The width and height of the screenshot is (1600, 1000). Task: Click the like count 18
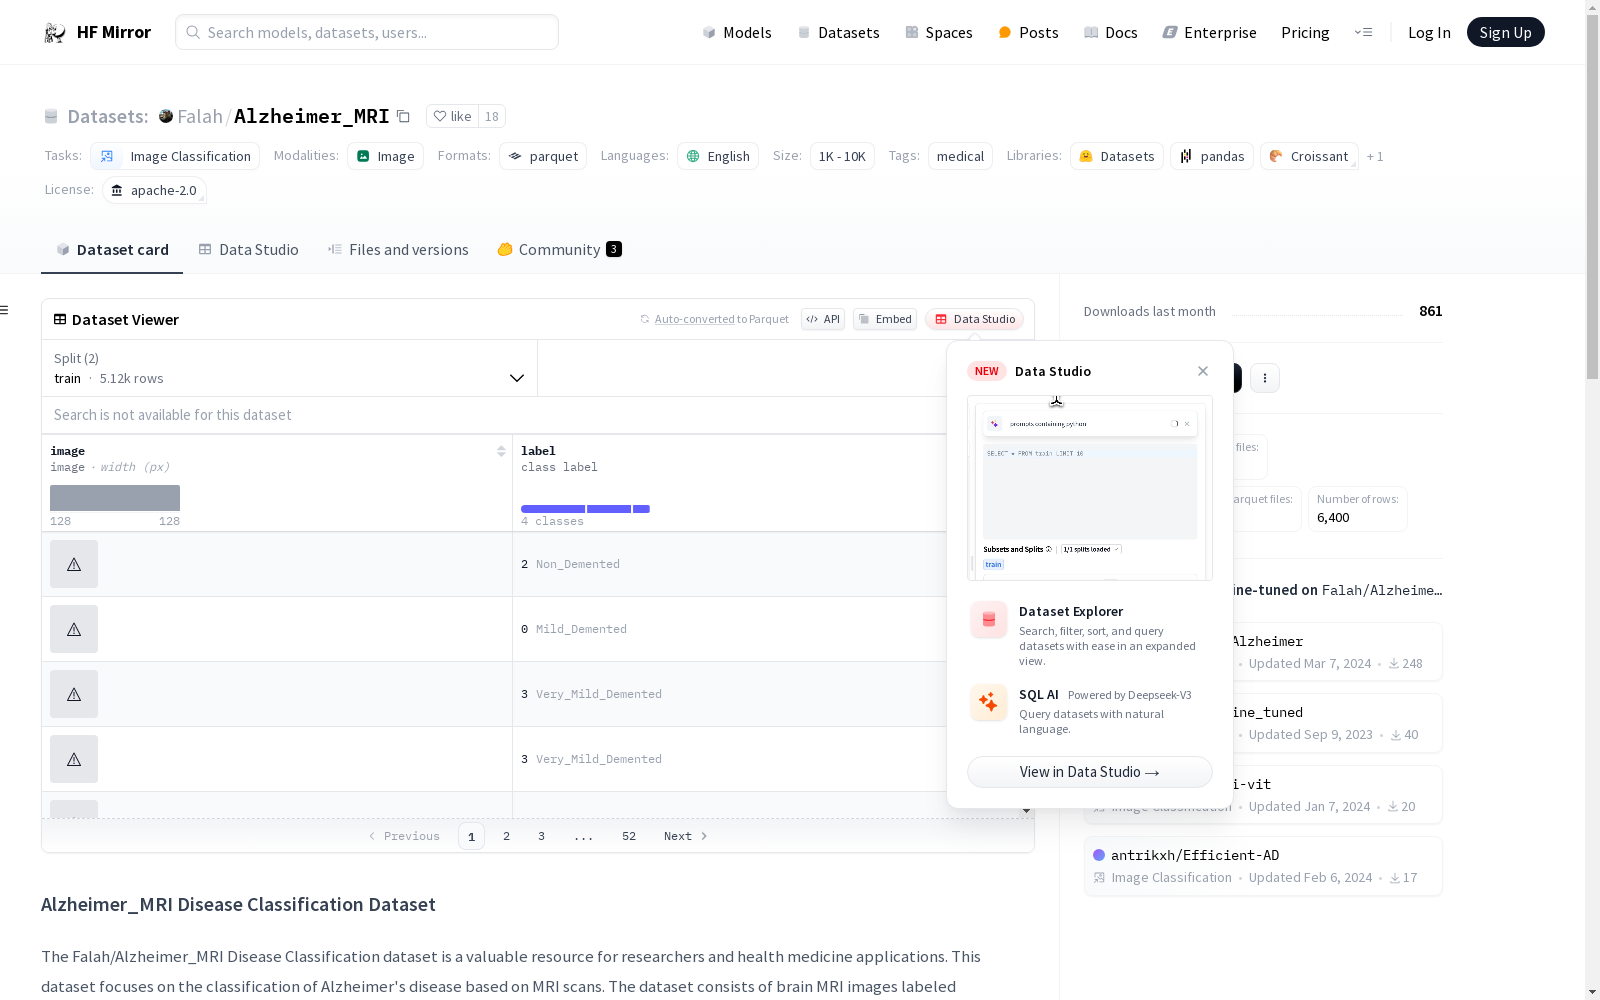492,116
